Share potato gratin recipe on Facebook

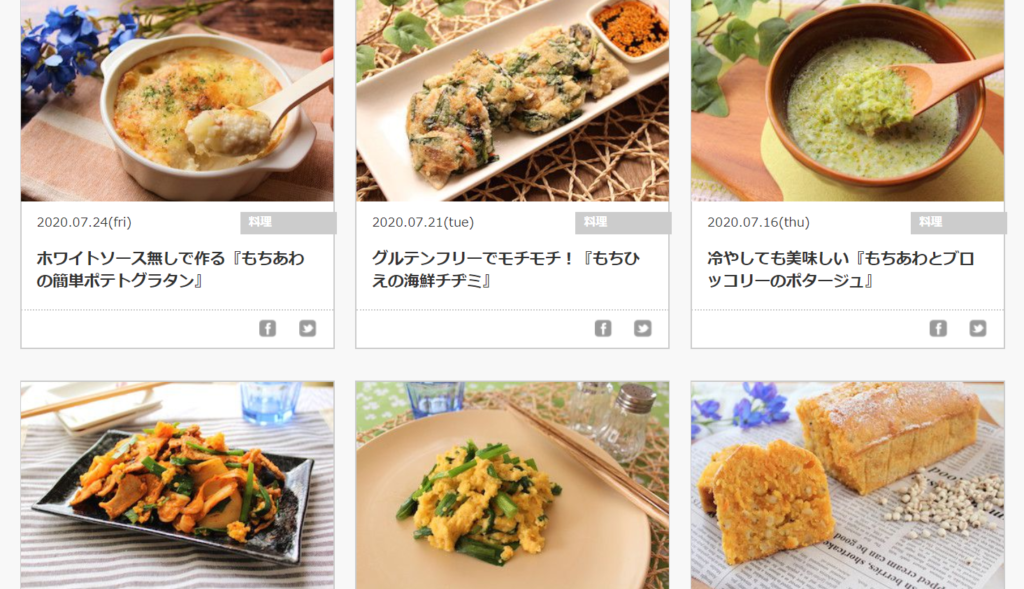[267, 328]
